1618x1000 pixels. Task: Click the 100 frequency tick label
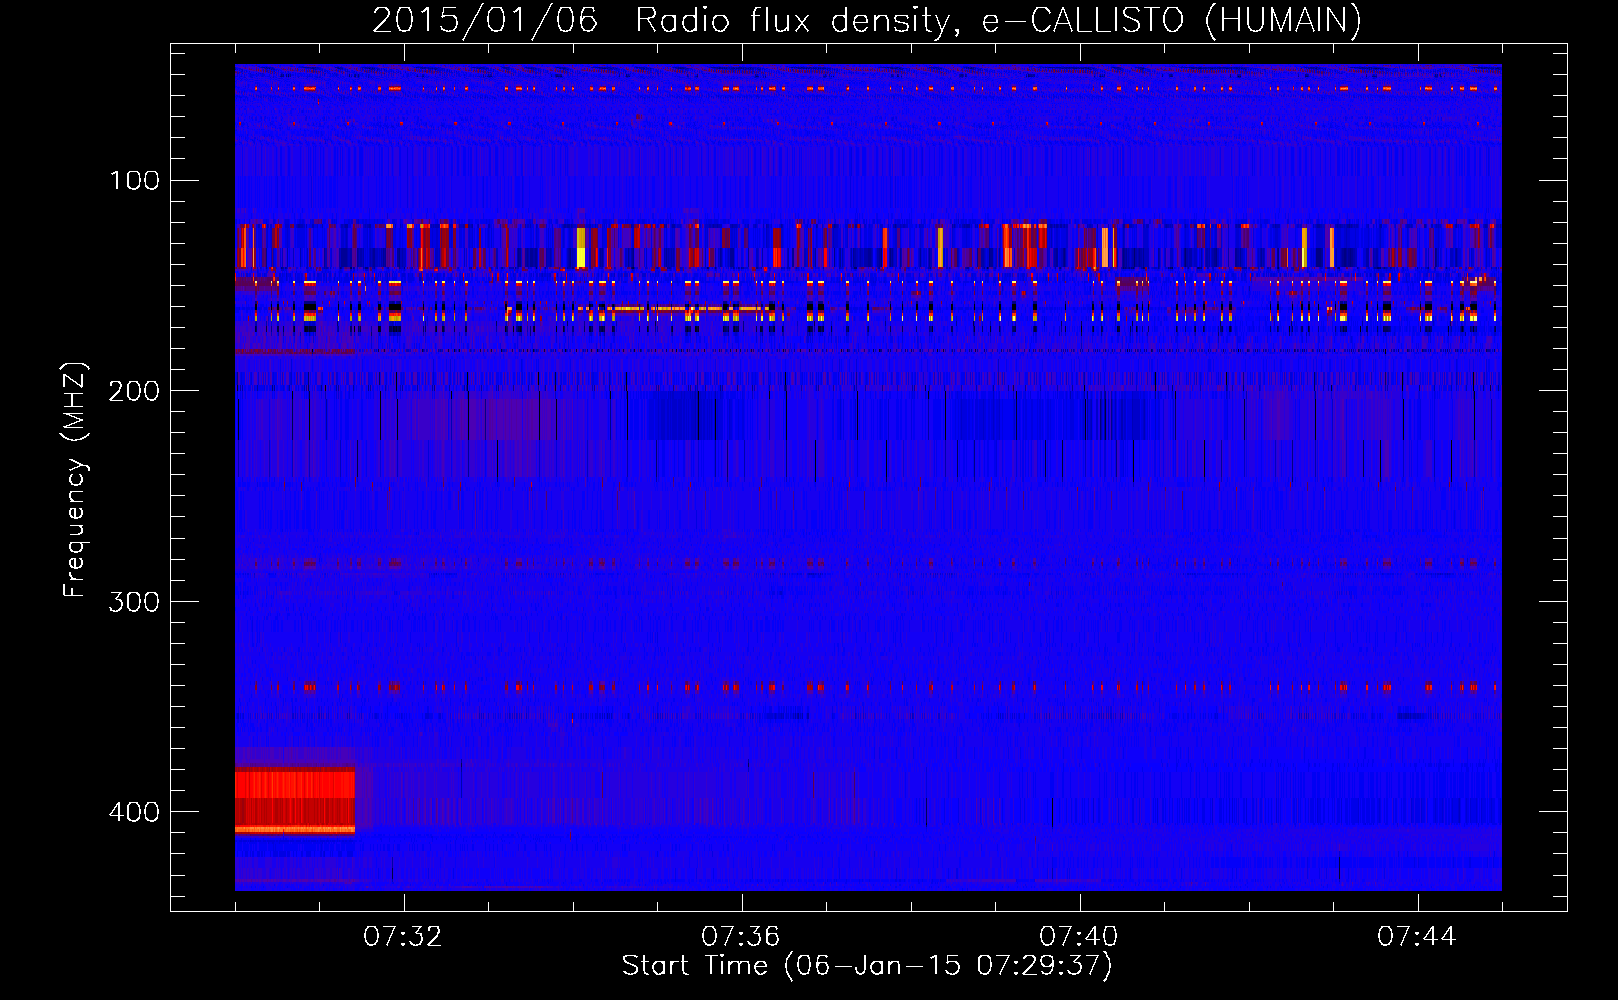(135, 180)
